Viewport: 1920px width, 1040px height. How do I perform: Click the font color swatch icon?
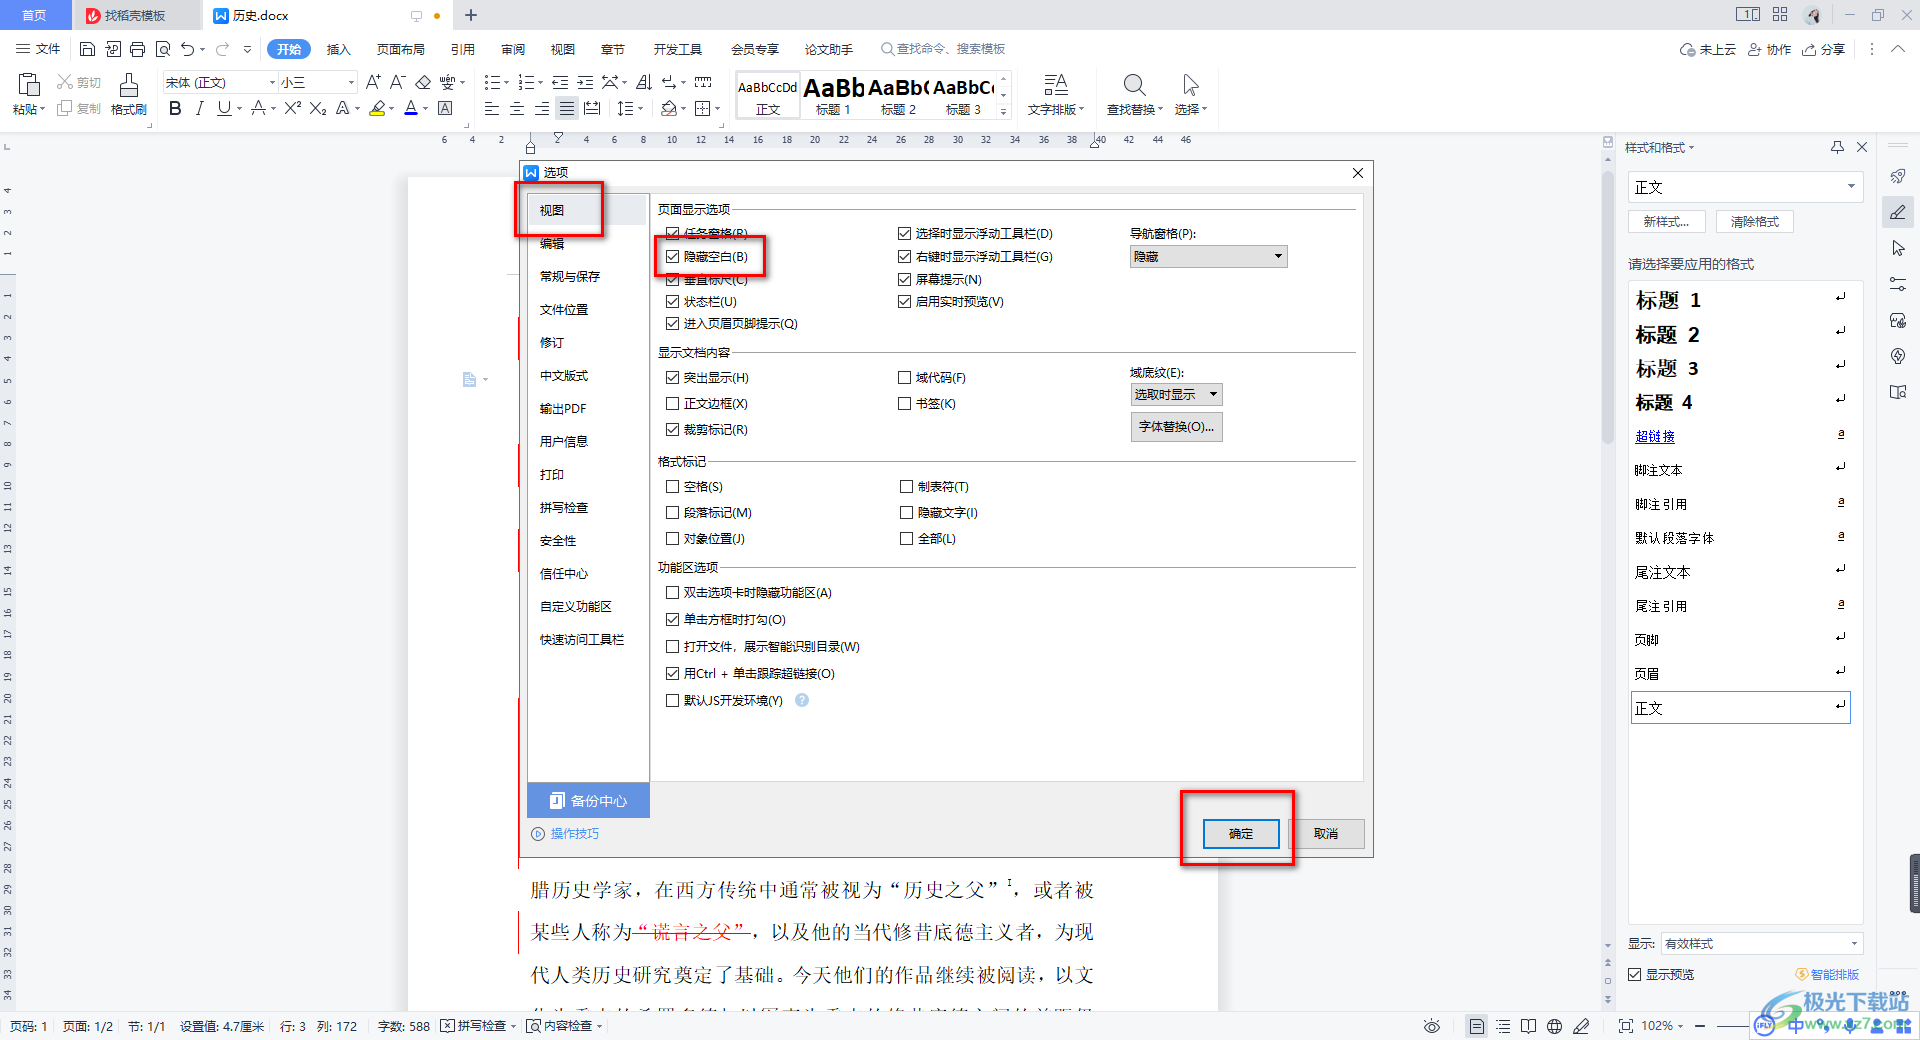[411, 108]
